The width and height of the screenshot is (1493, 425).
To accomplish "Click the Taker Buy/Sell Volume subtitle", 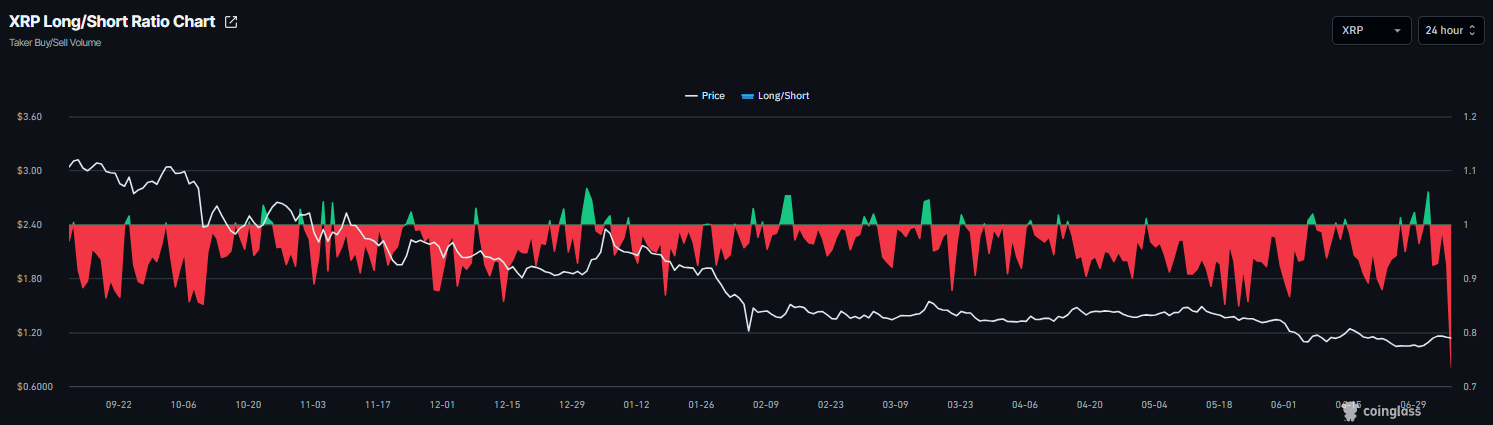I will (55, 43).
